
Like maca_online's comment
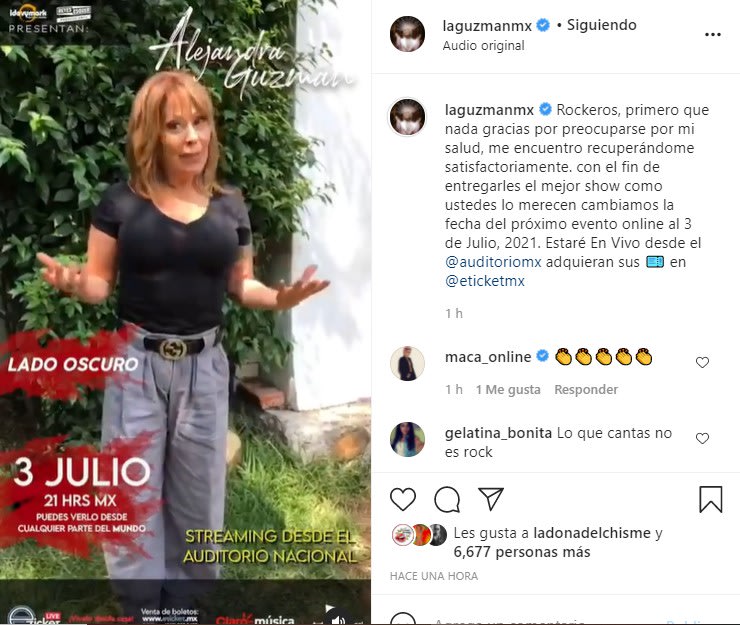pos(702,363)
